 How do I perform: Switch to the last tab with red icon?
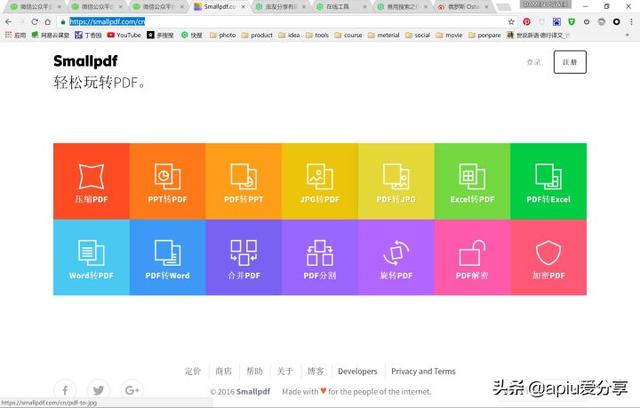(x=463, y=7)
